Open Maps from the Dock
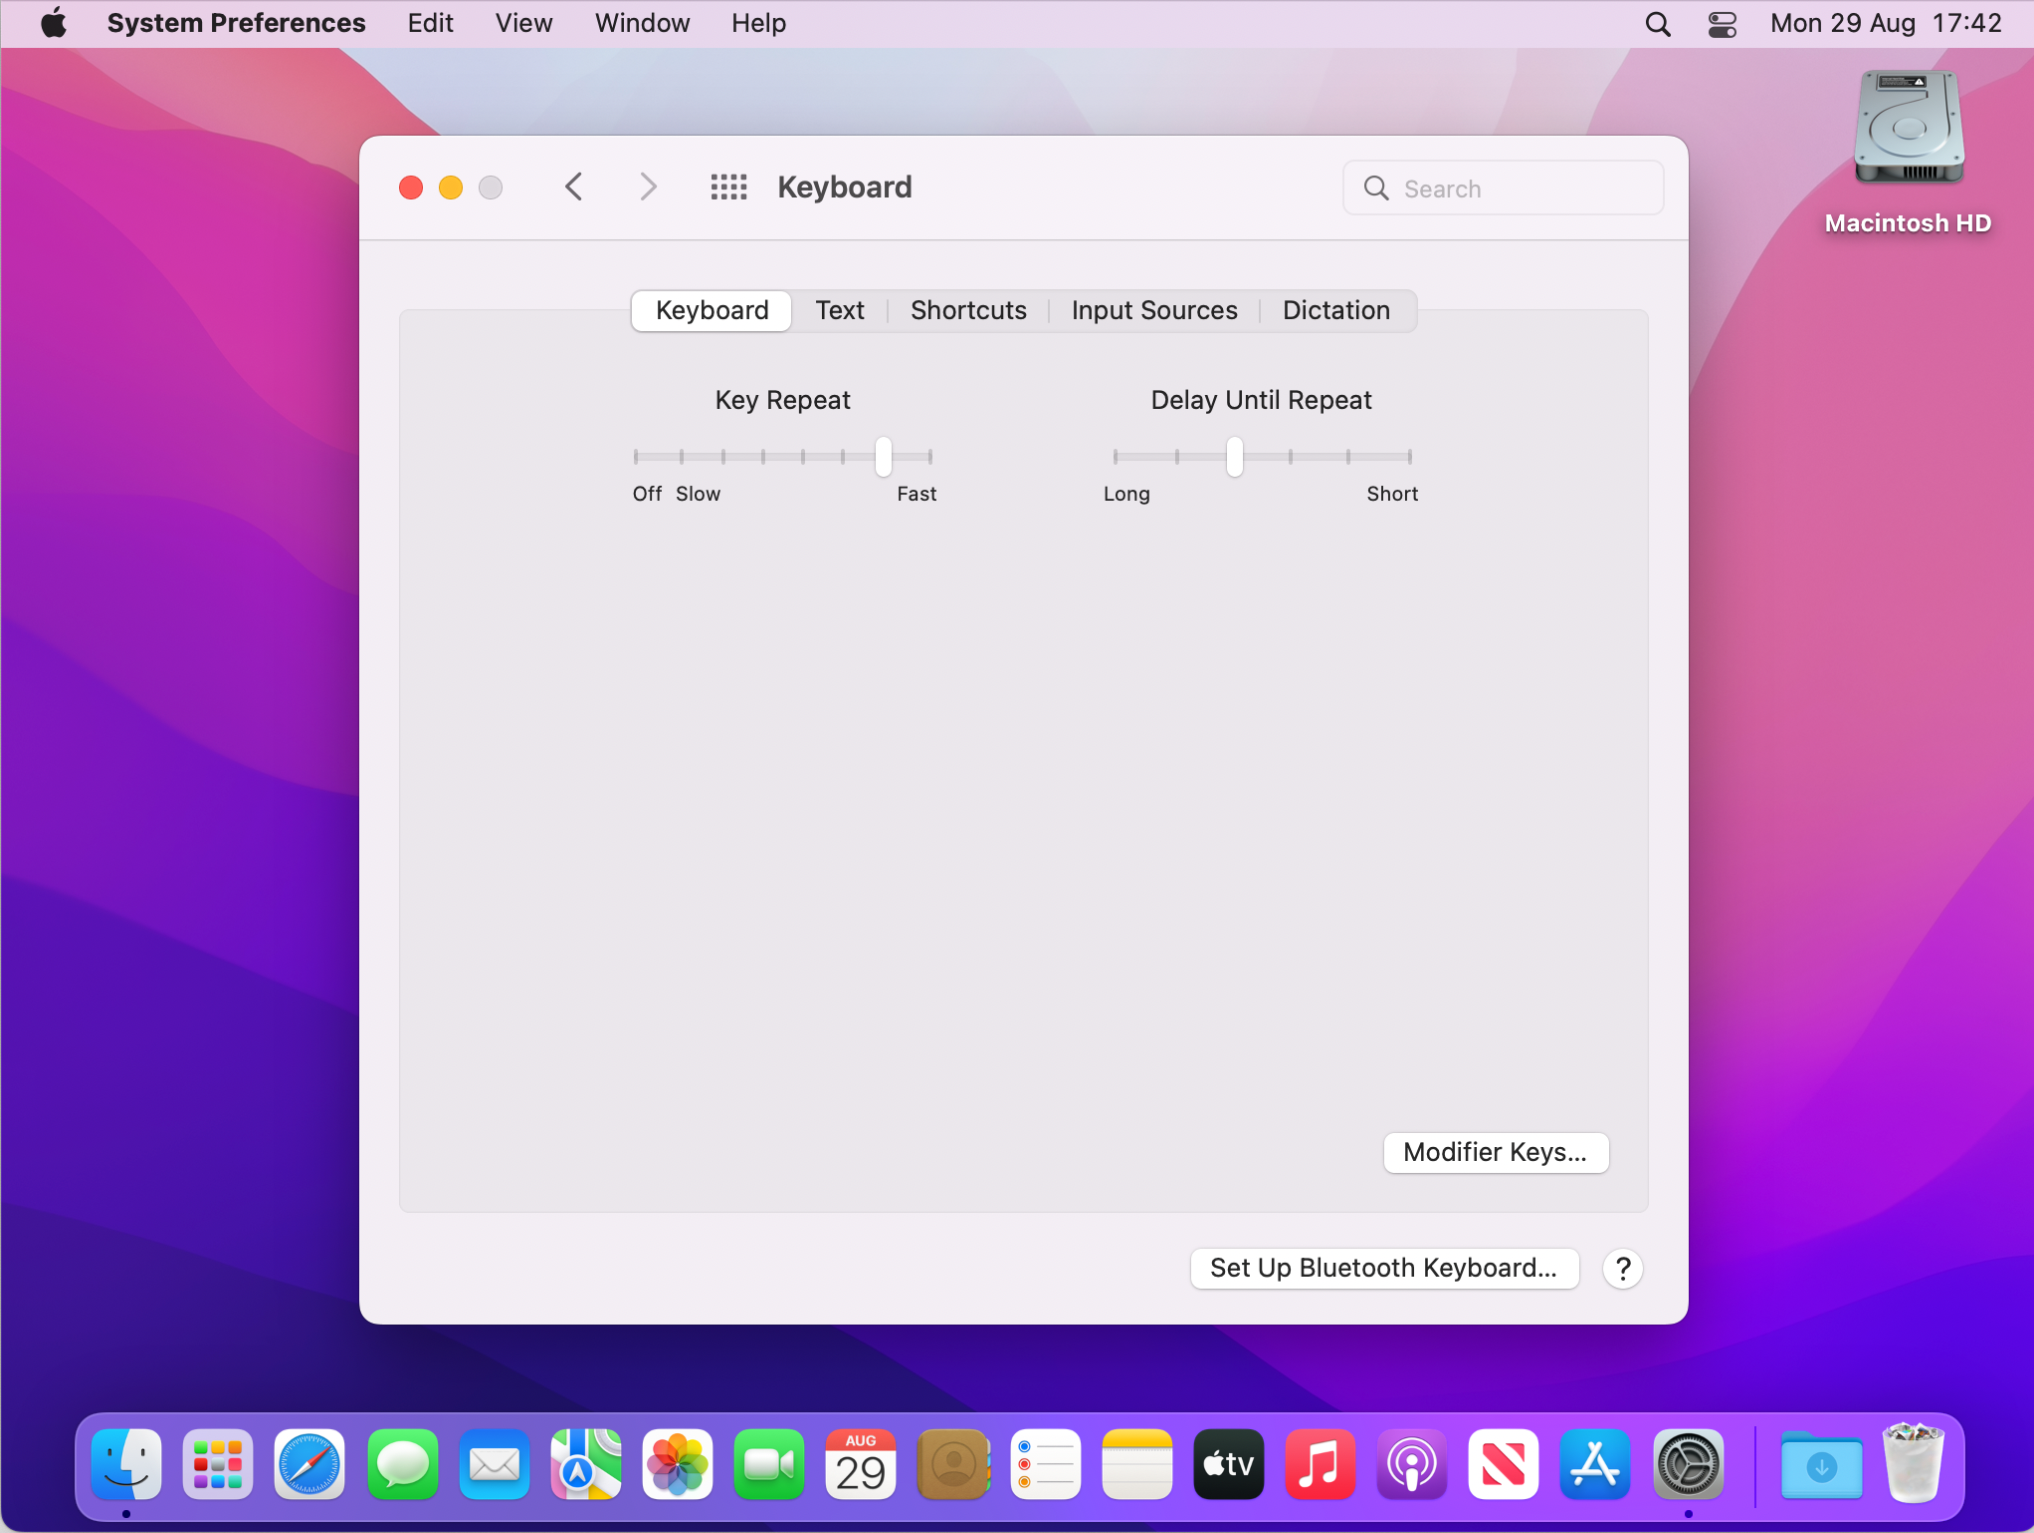Viewport: 2034px width, 1533px height. point(585,1464)
